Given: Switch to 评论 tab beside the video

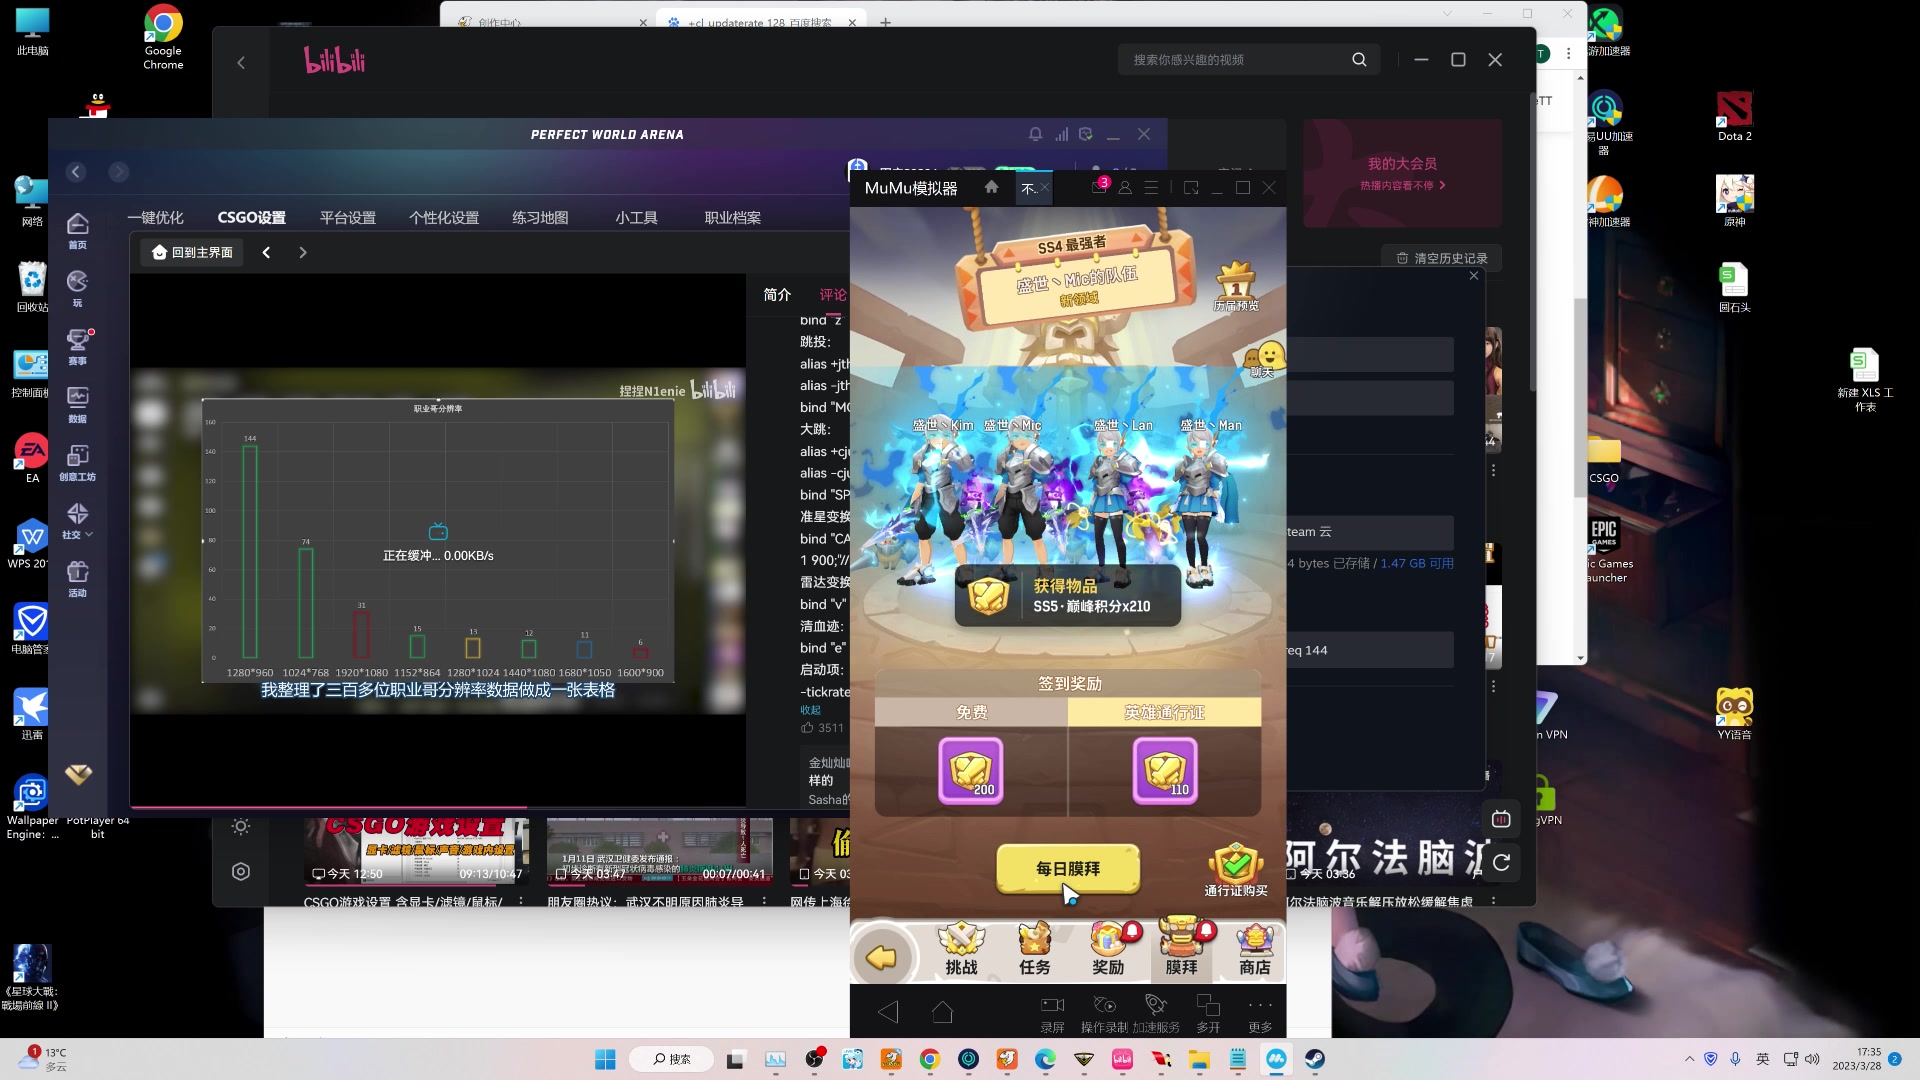Looking at the screenshot, I should point(833,294).
